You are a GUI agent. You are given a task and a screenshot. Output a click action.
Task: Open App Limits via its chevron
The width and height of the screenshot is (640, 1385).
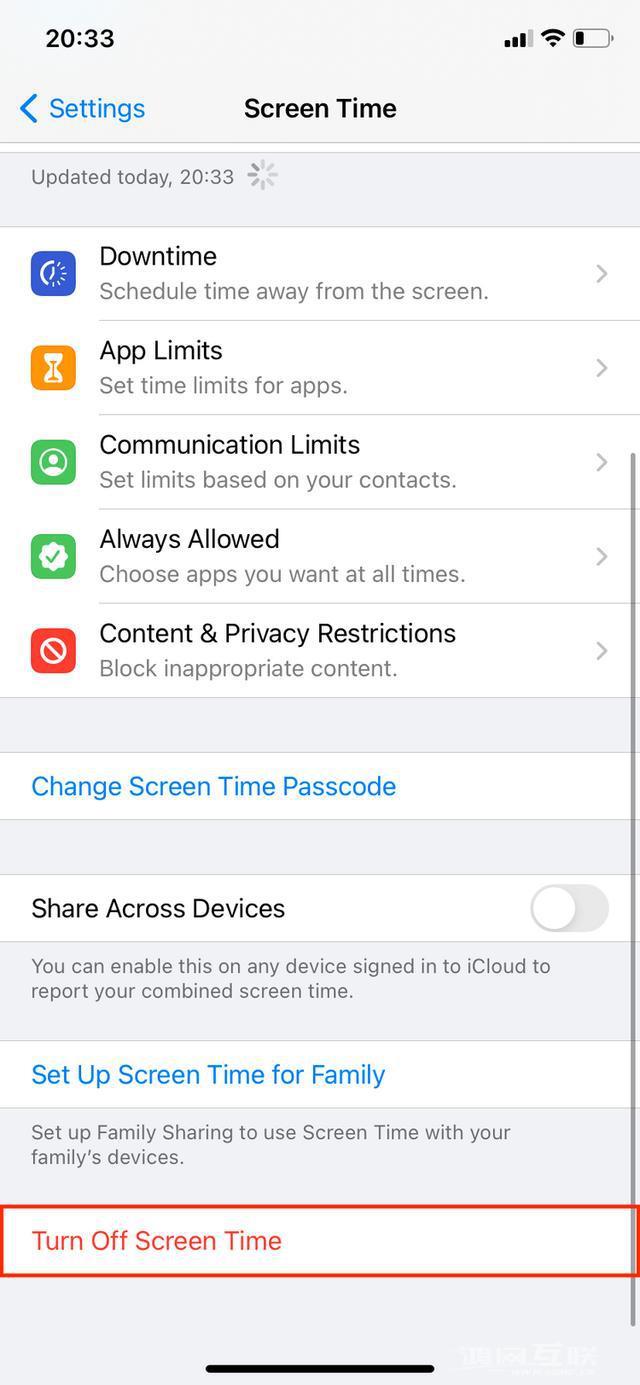click(x=602, y=368)
